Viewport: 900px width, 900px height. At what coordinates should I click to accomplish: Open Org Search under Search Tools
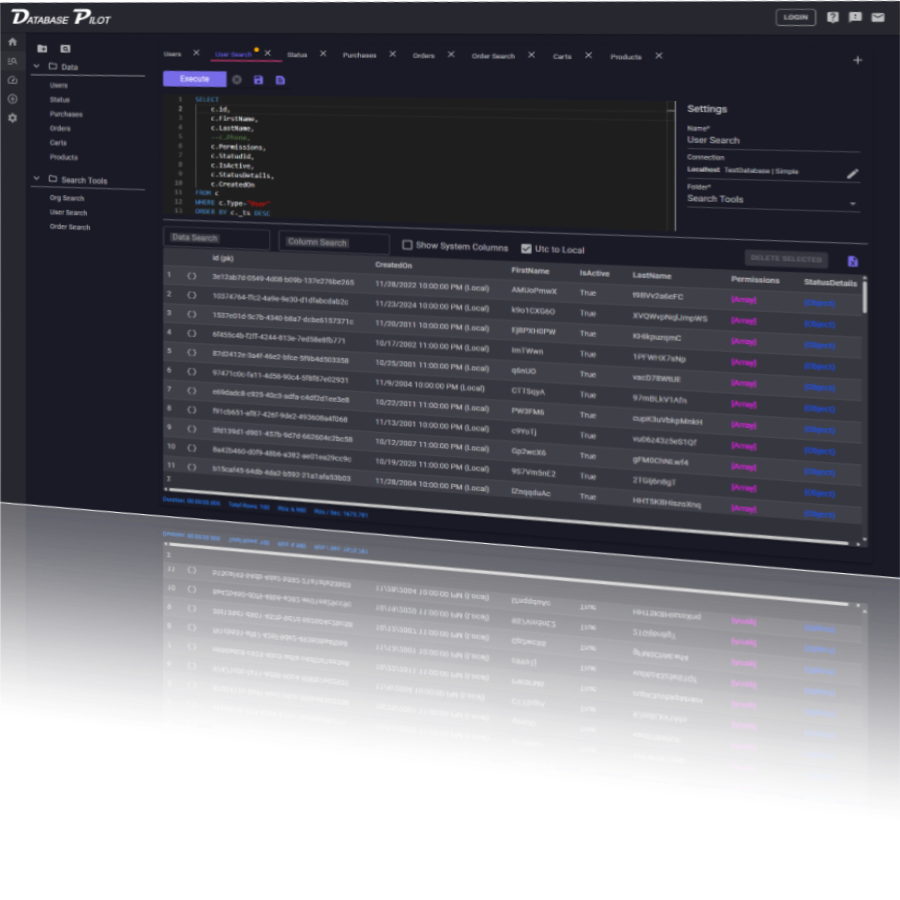pos(67,198)
